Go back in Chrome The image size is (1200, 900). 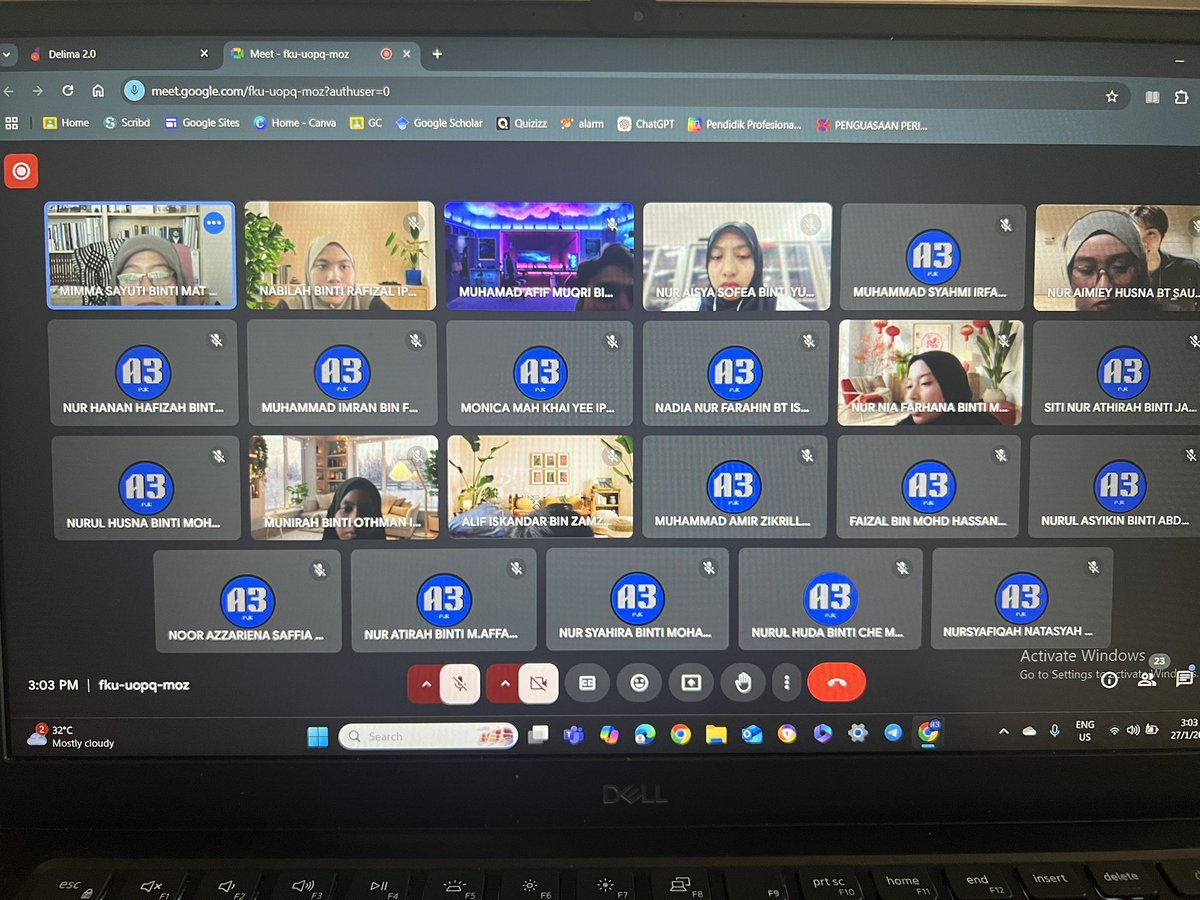click(8, 91)
